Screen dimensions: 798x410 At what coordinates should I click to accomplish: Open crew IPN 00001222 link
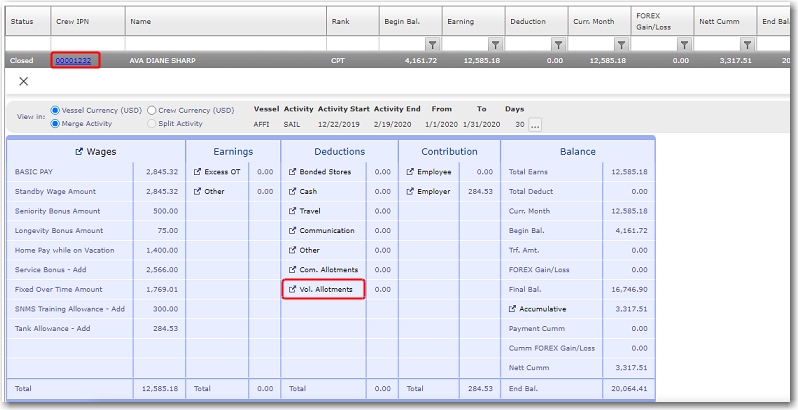76,61
